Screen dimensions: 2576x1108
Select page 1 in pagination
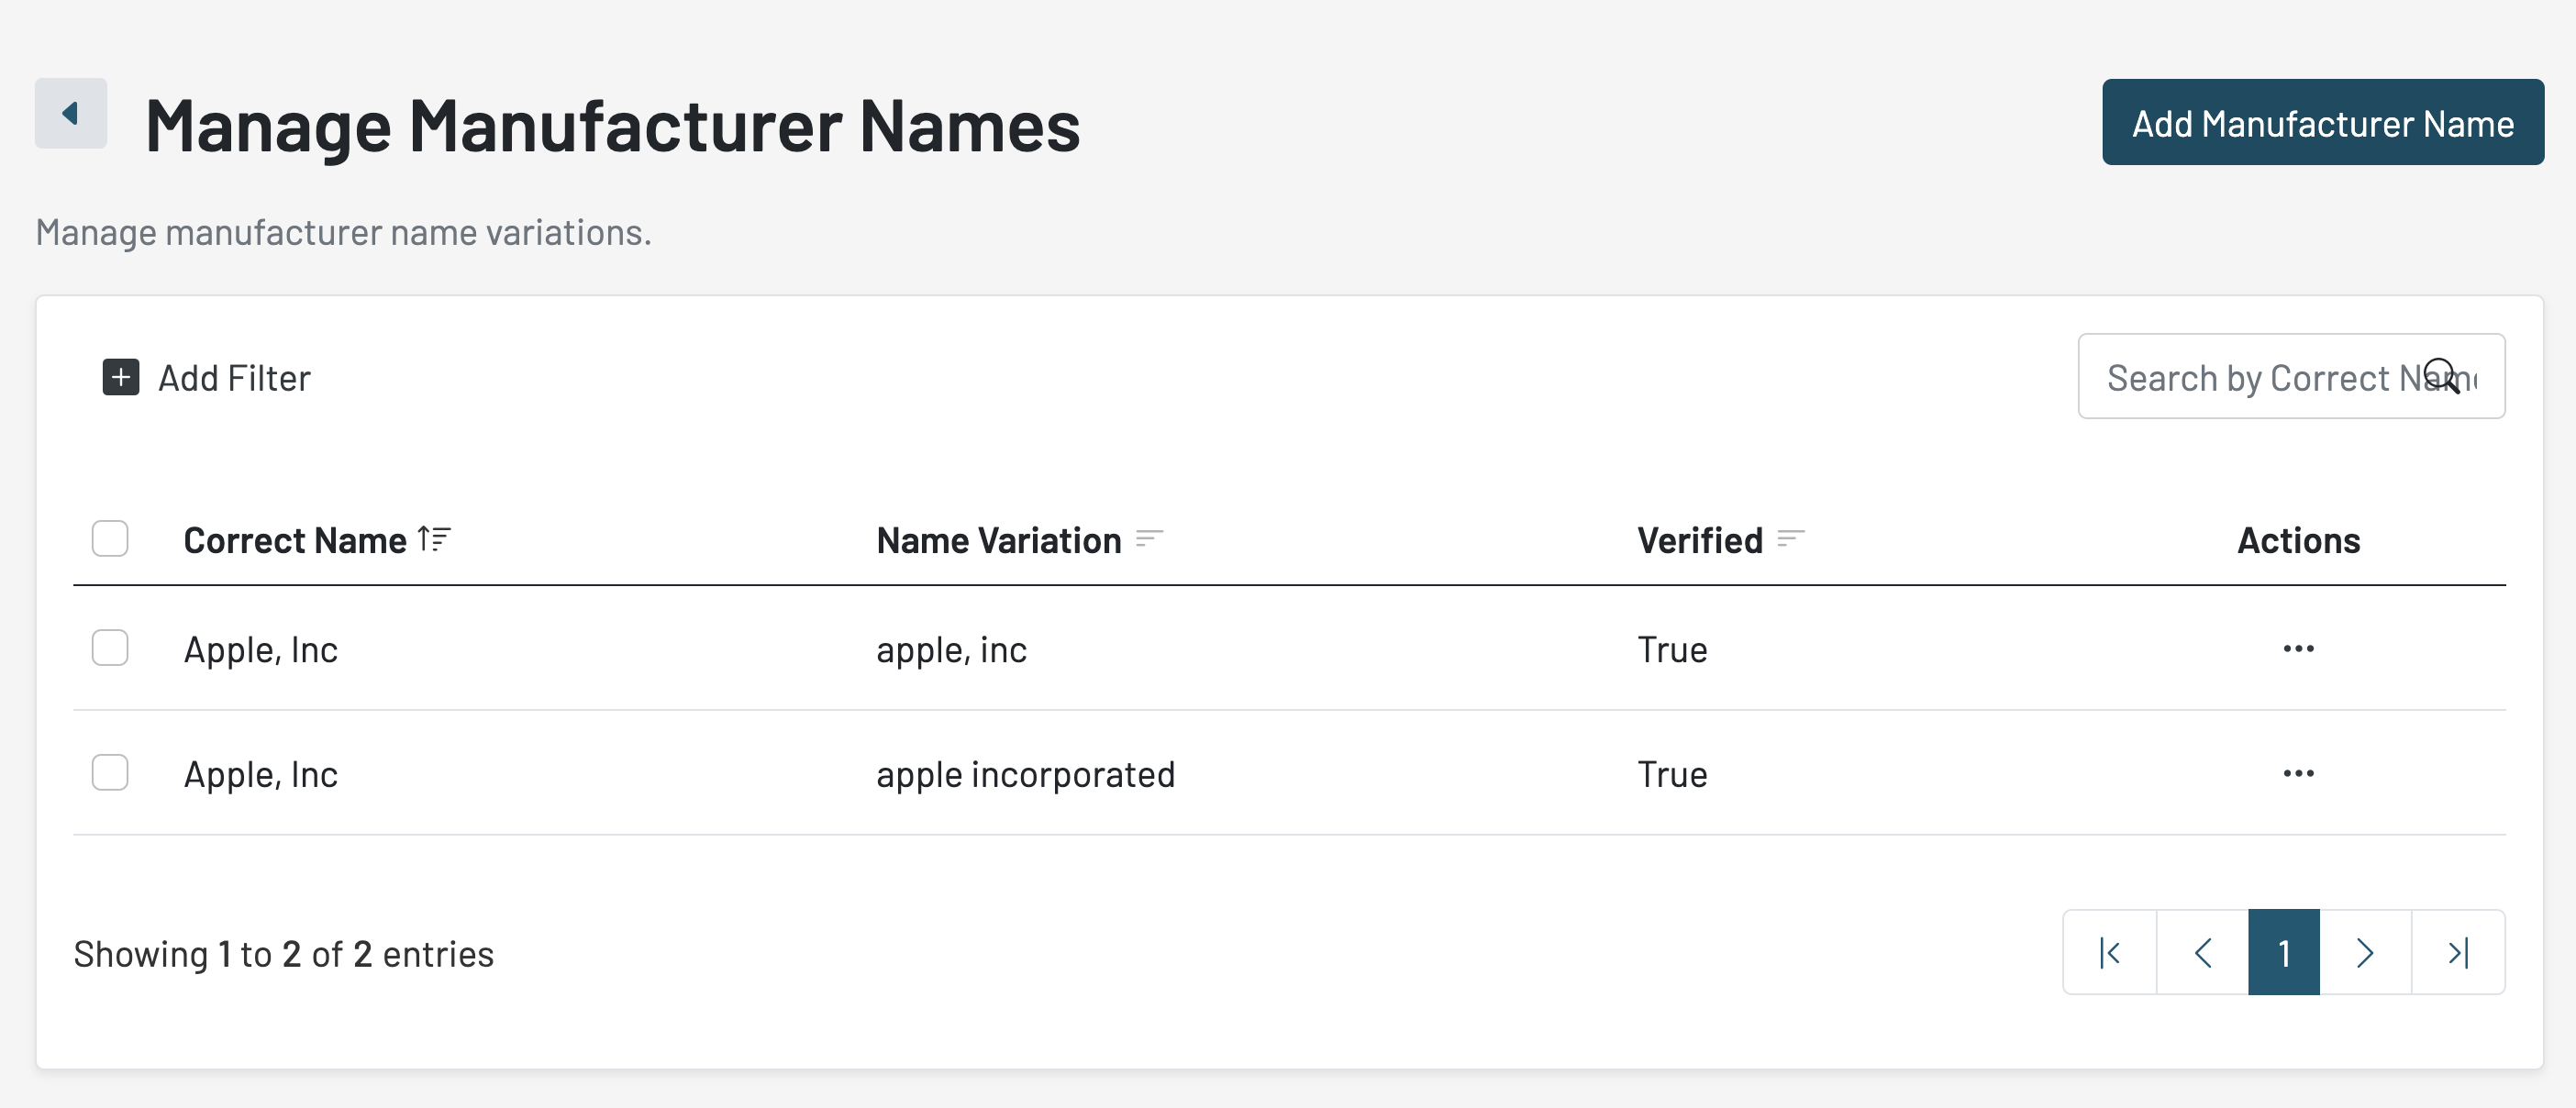pos(2283,953)
